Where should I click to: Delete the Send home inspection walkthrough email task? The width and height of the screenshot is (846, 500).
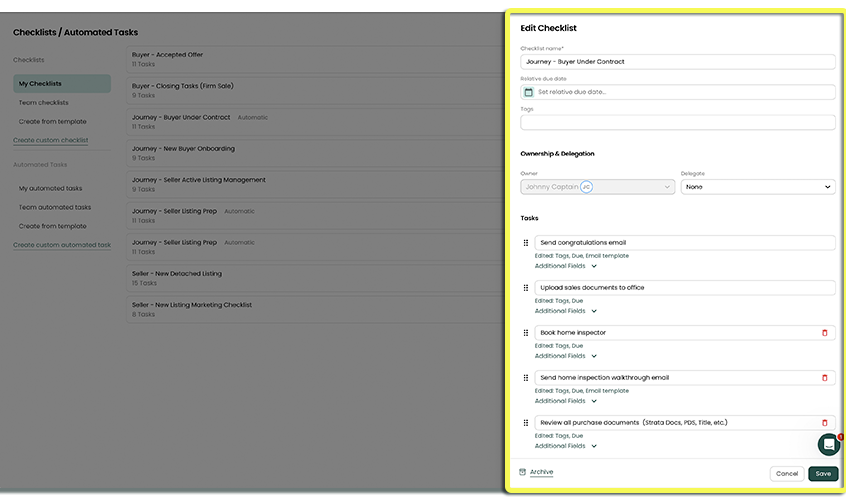(824, 378)
